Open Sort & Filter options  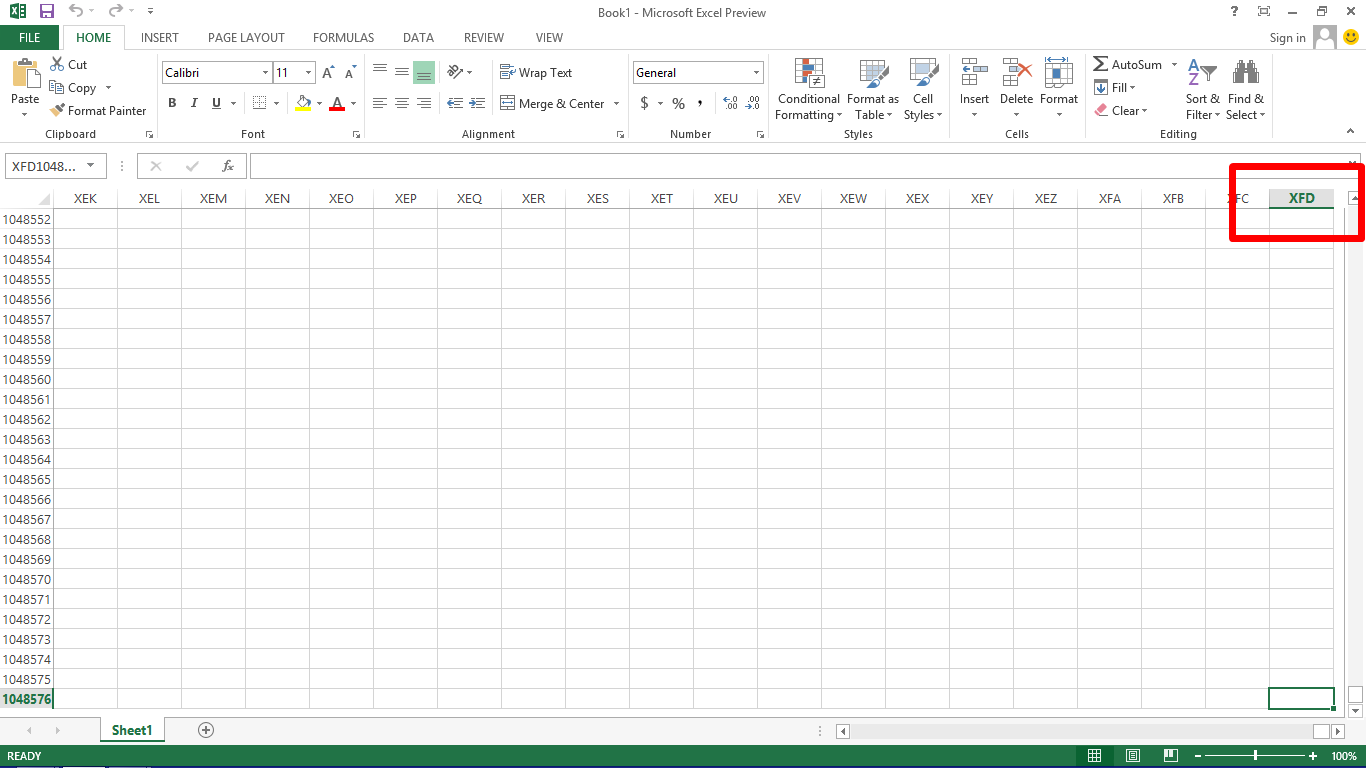tap(1202, 90)
